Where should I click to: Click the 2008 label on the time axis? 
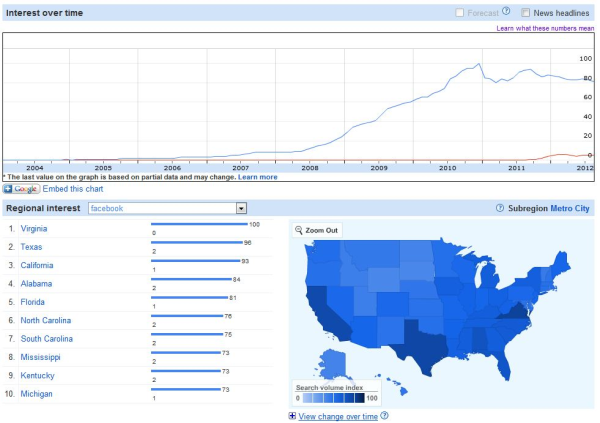point(310,168)
